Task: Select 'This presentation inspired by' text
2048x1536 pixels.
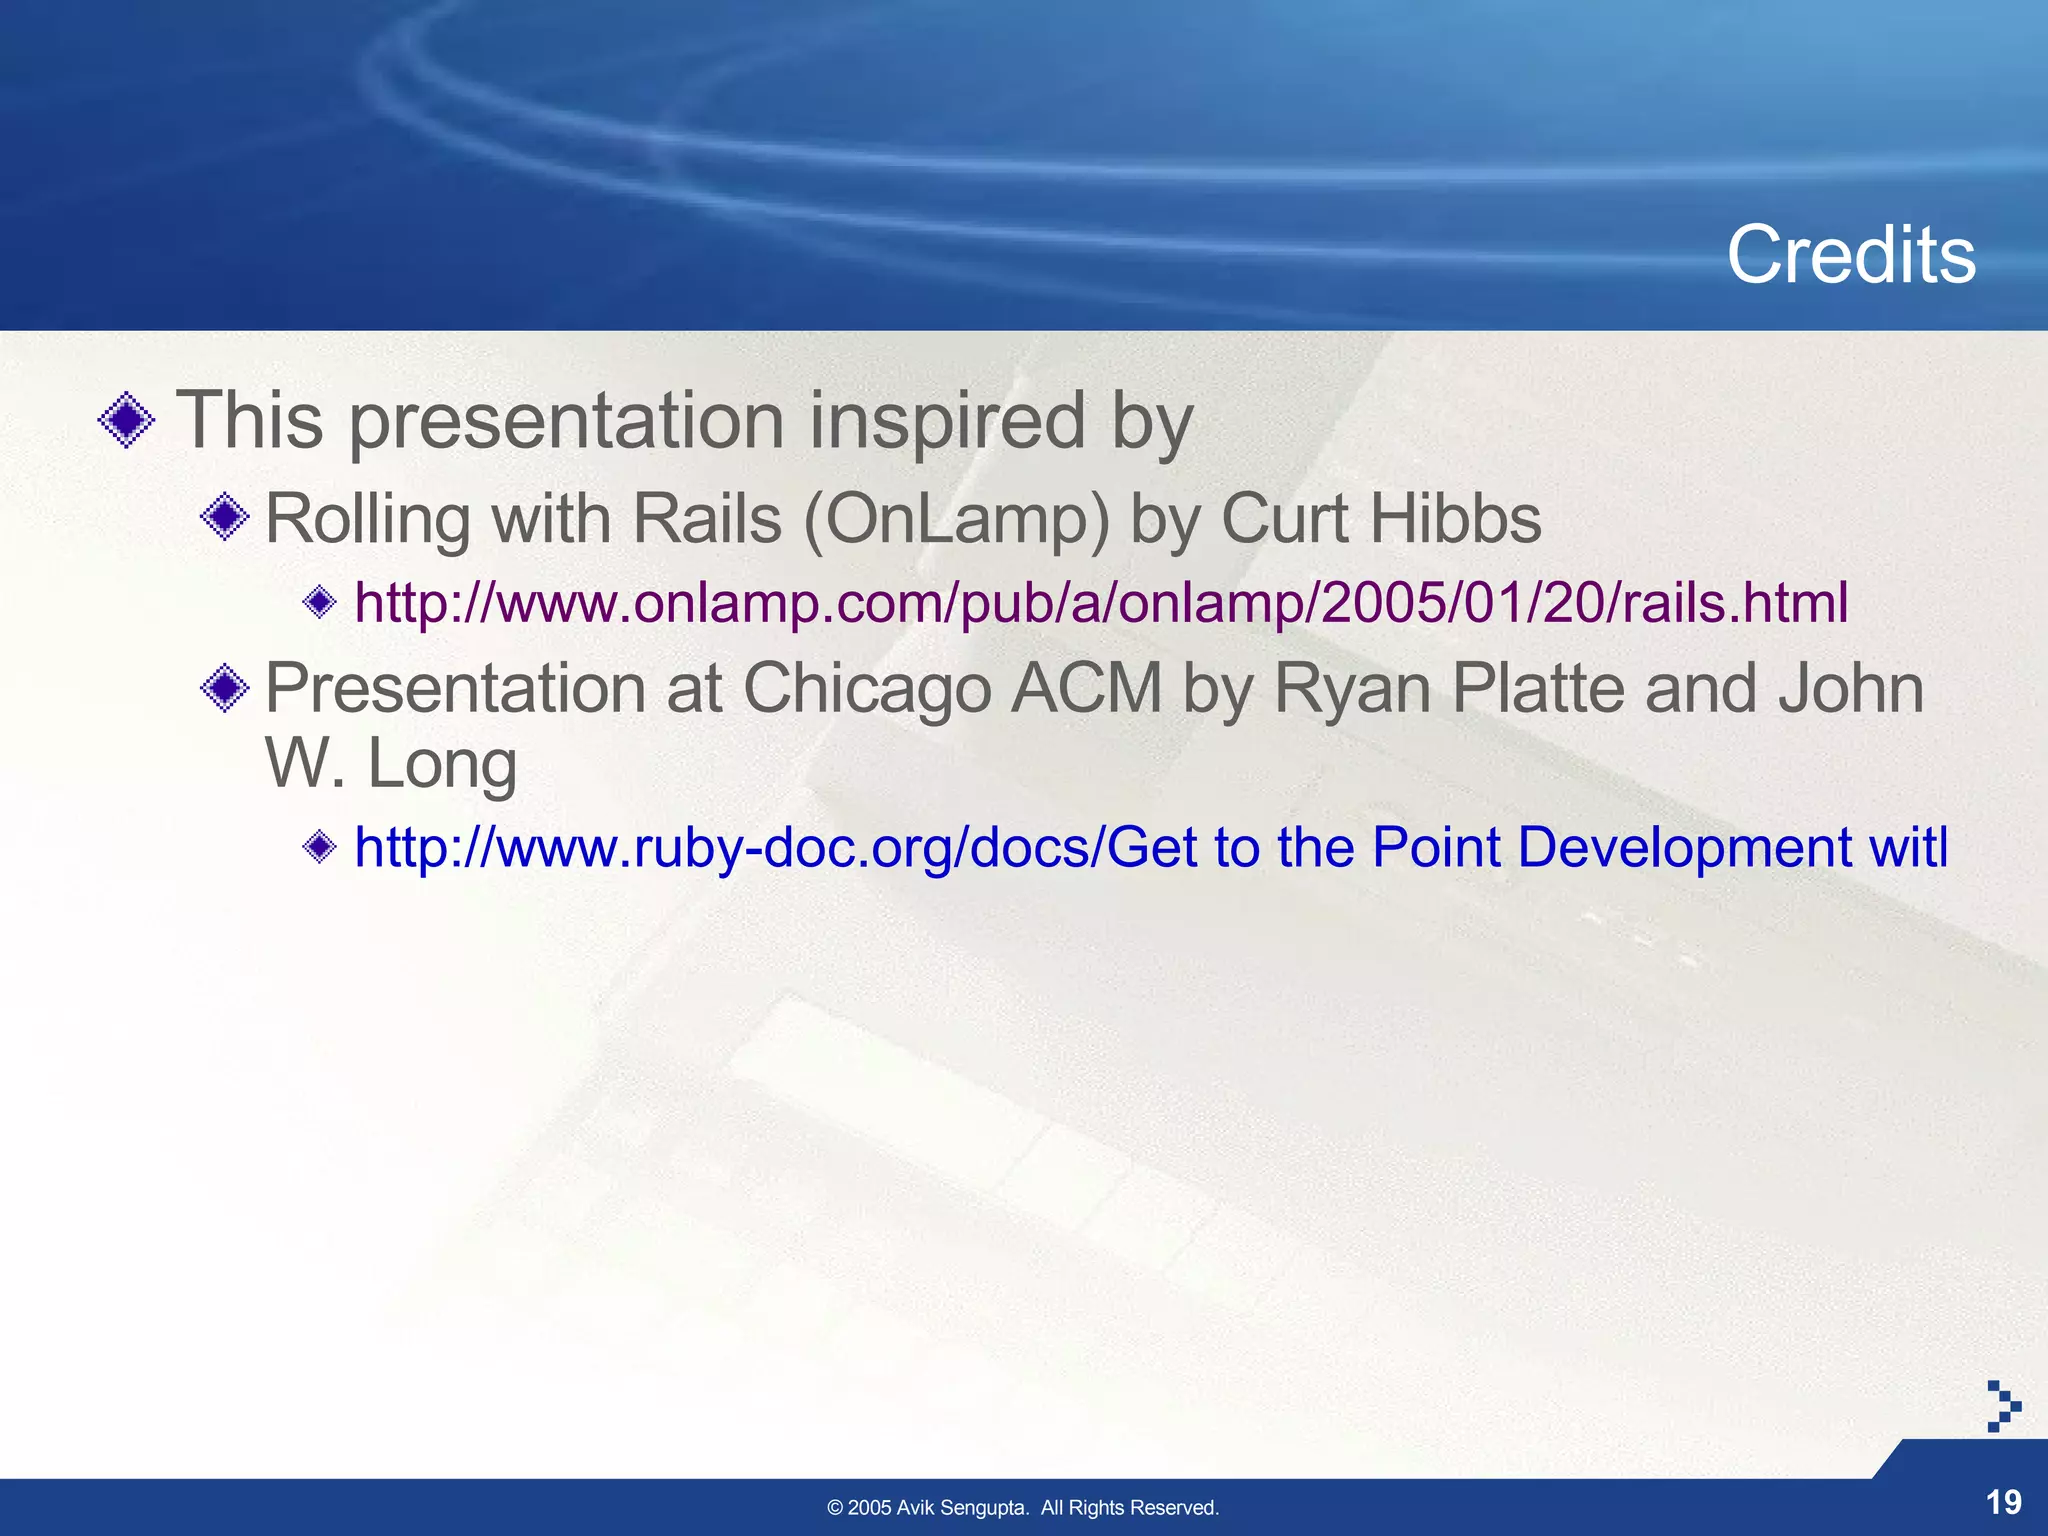Action: click(685, 421)
